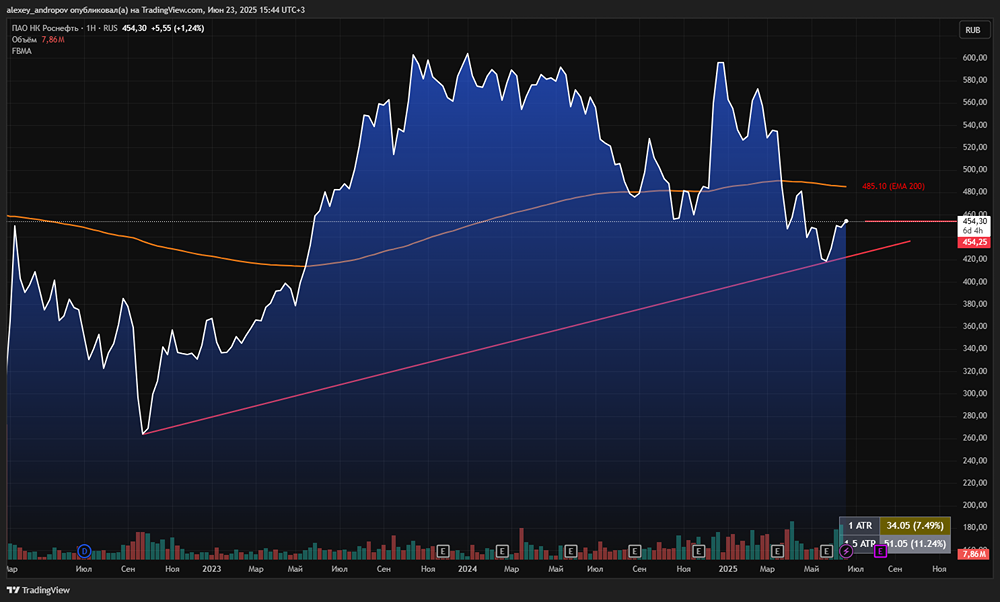Open the earnings E marker by Мар 2025
Viewport: 1000px width, 602px height.
pyautogui.click(x=777, y=551)
